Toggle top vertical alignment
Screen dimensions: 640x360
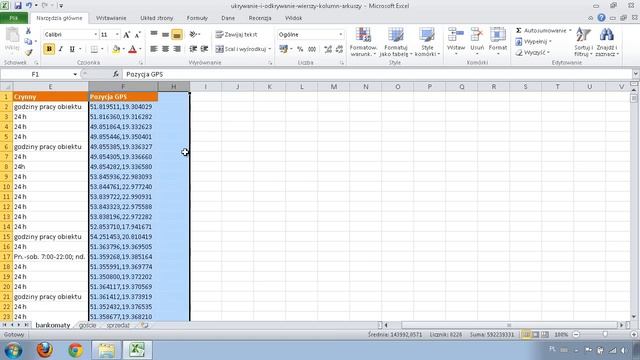click(154, 35)
